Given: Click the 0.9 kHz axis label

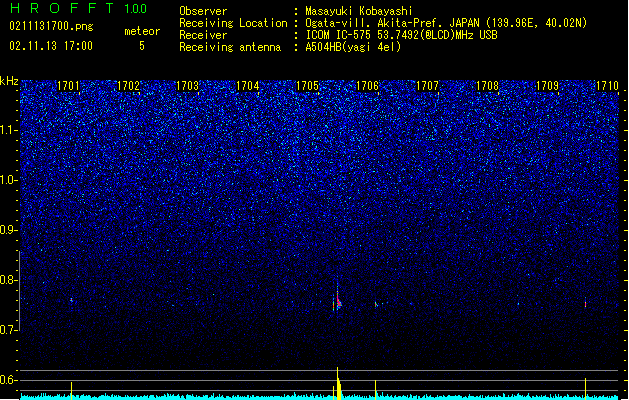Looking at the screenshot, I should click(9, 230).
